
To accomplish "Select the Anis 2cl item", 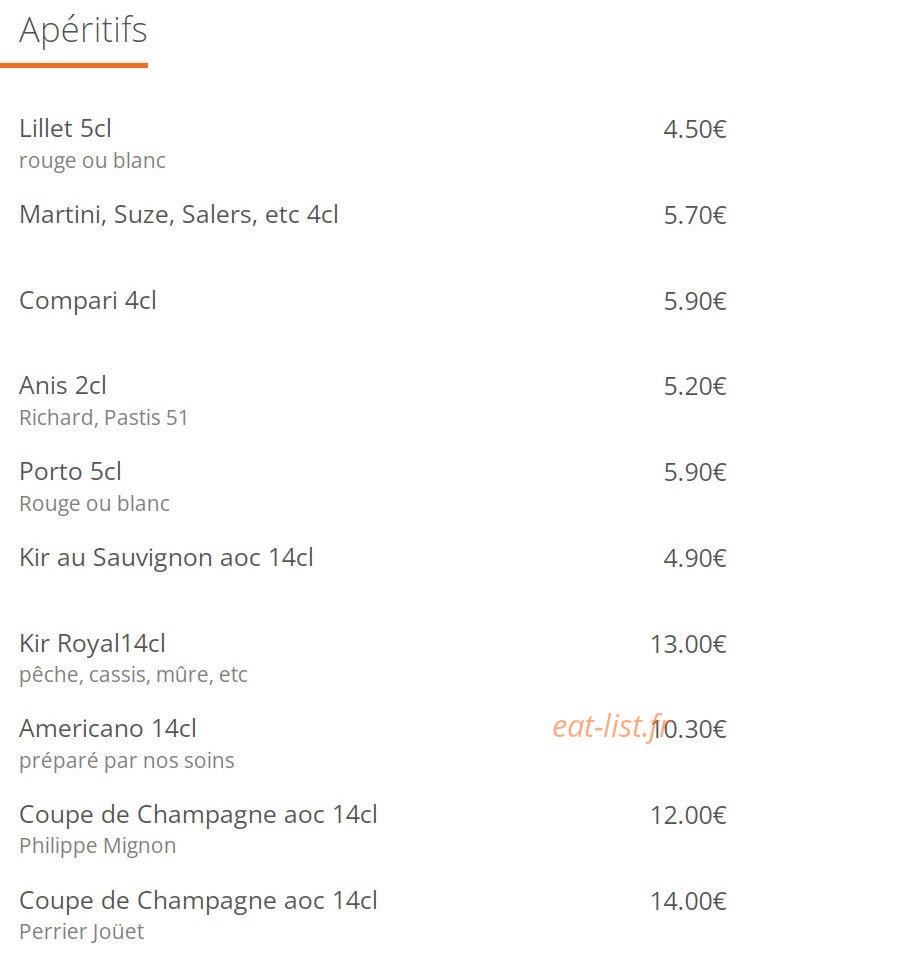I will coord(63,386).
